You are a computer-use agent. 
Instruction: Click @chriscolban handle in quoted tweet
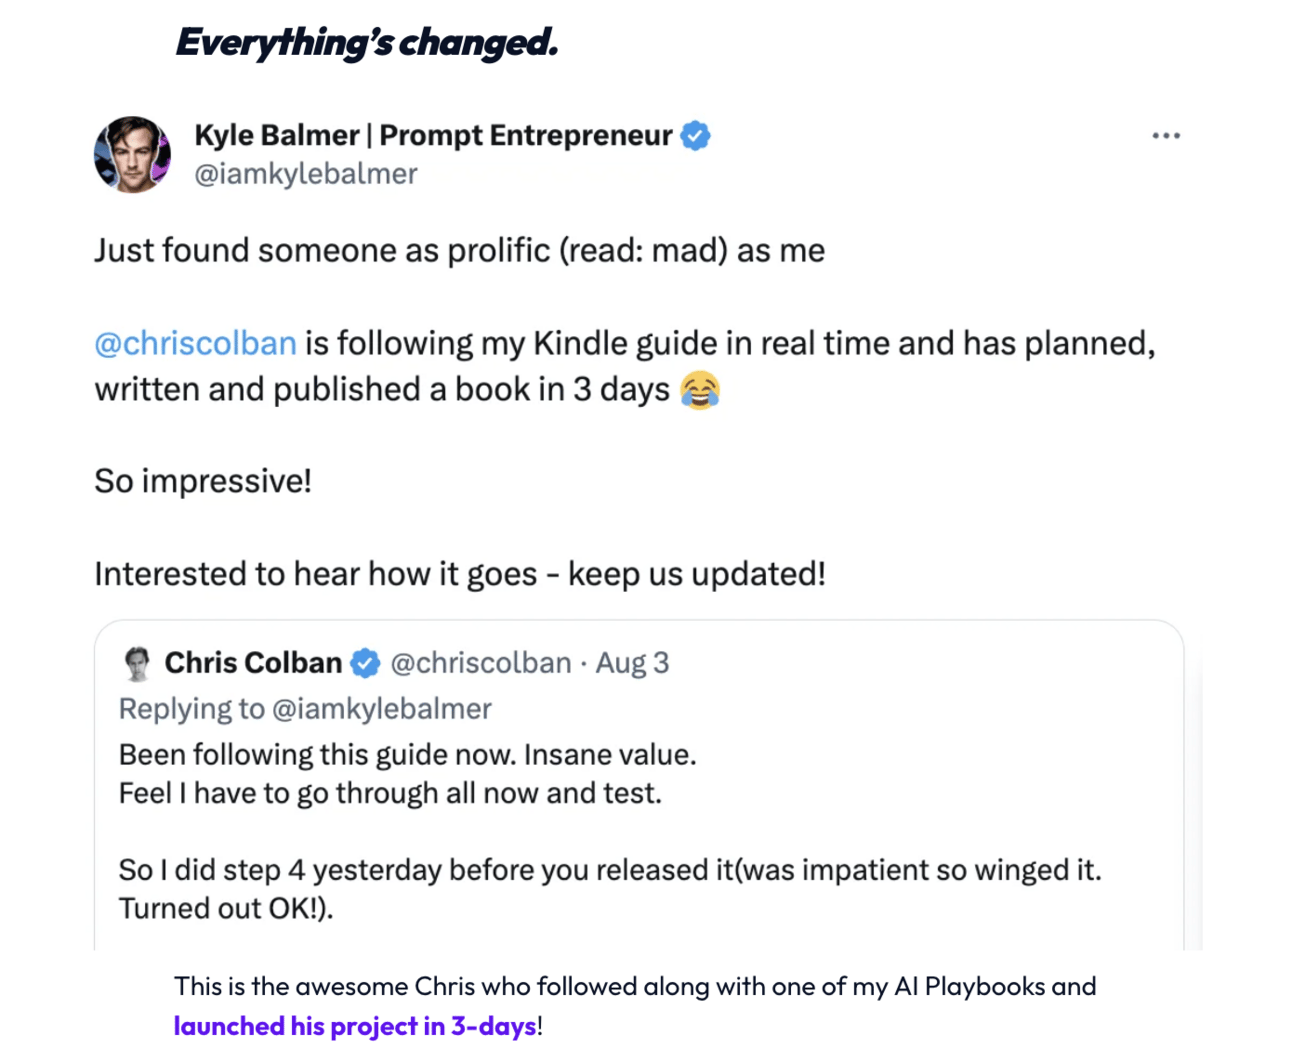click(480, 663)
